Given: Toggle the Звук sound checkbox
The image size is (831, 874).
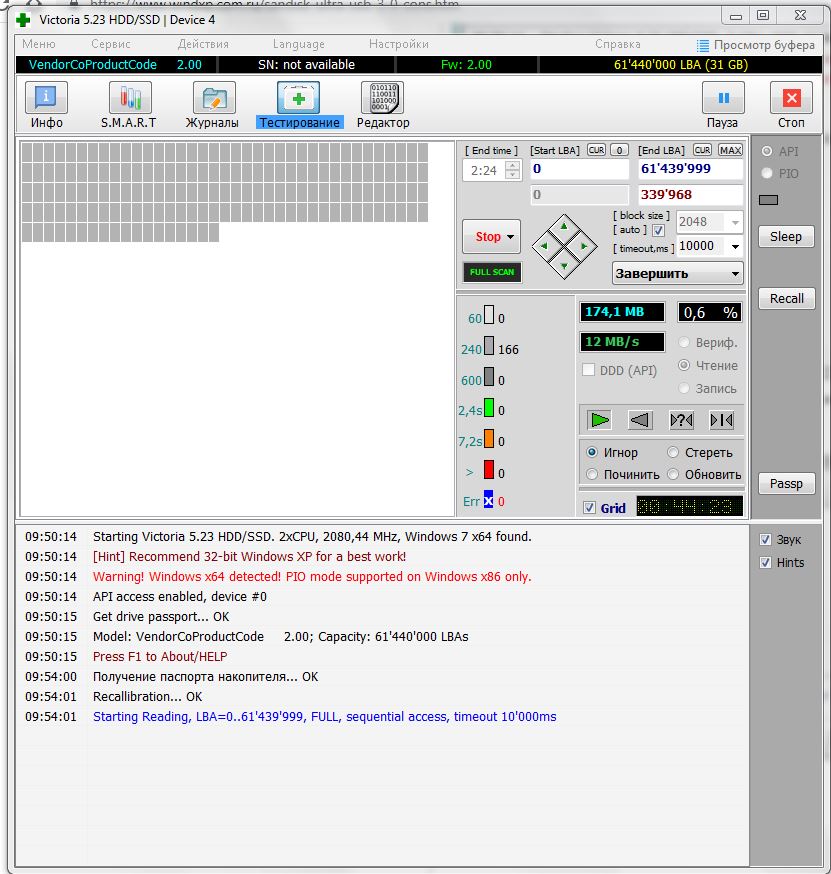Looking at the screenshot, I should pyautogui.click(x=765, y=540).
